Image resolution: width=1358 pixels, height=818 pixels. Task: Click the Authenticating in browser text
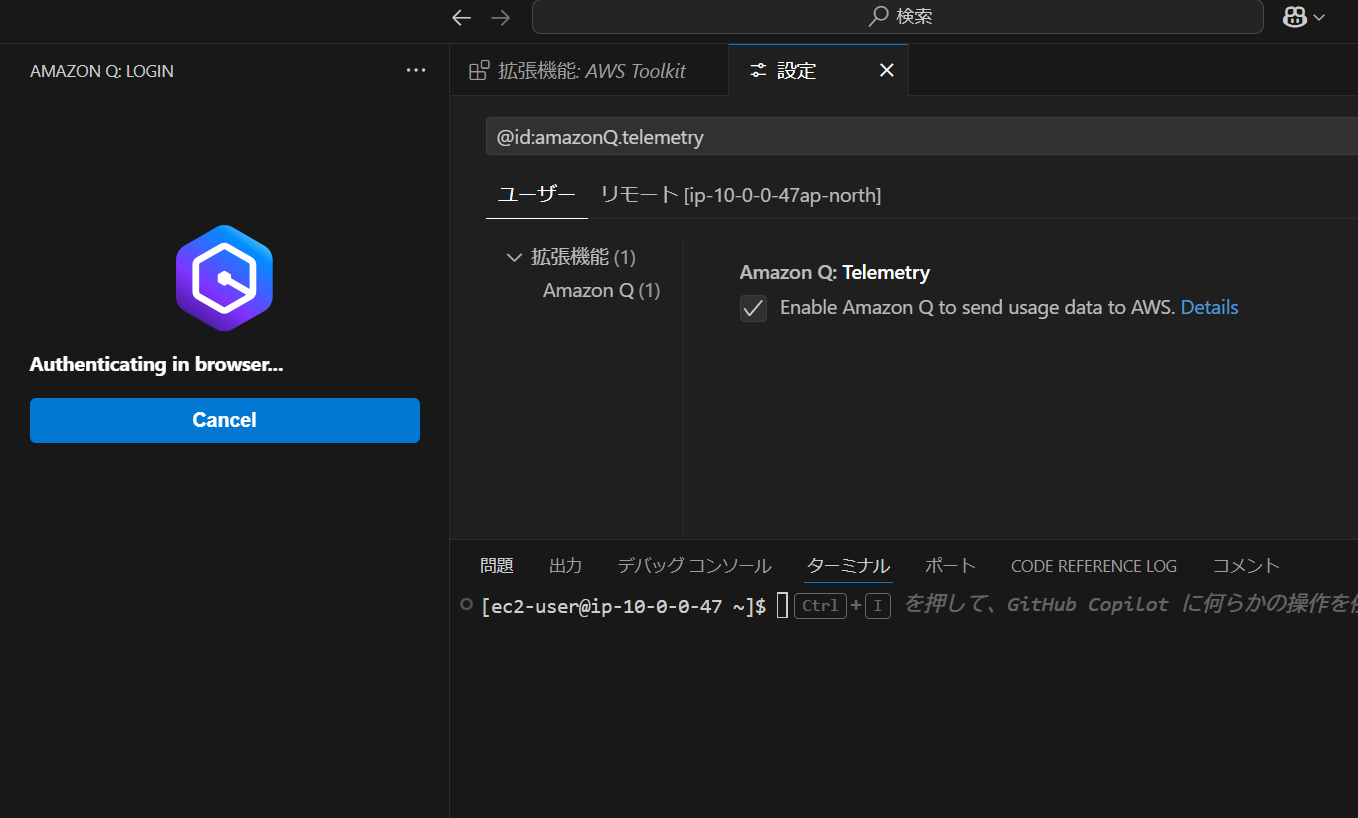pyautogui.click(x=157, y=365)
